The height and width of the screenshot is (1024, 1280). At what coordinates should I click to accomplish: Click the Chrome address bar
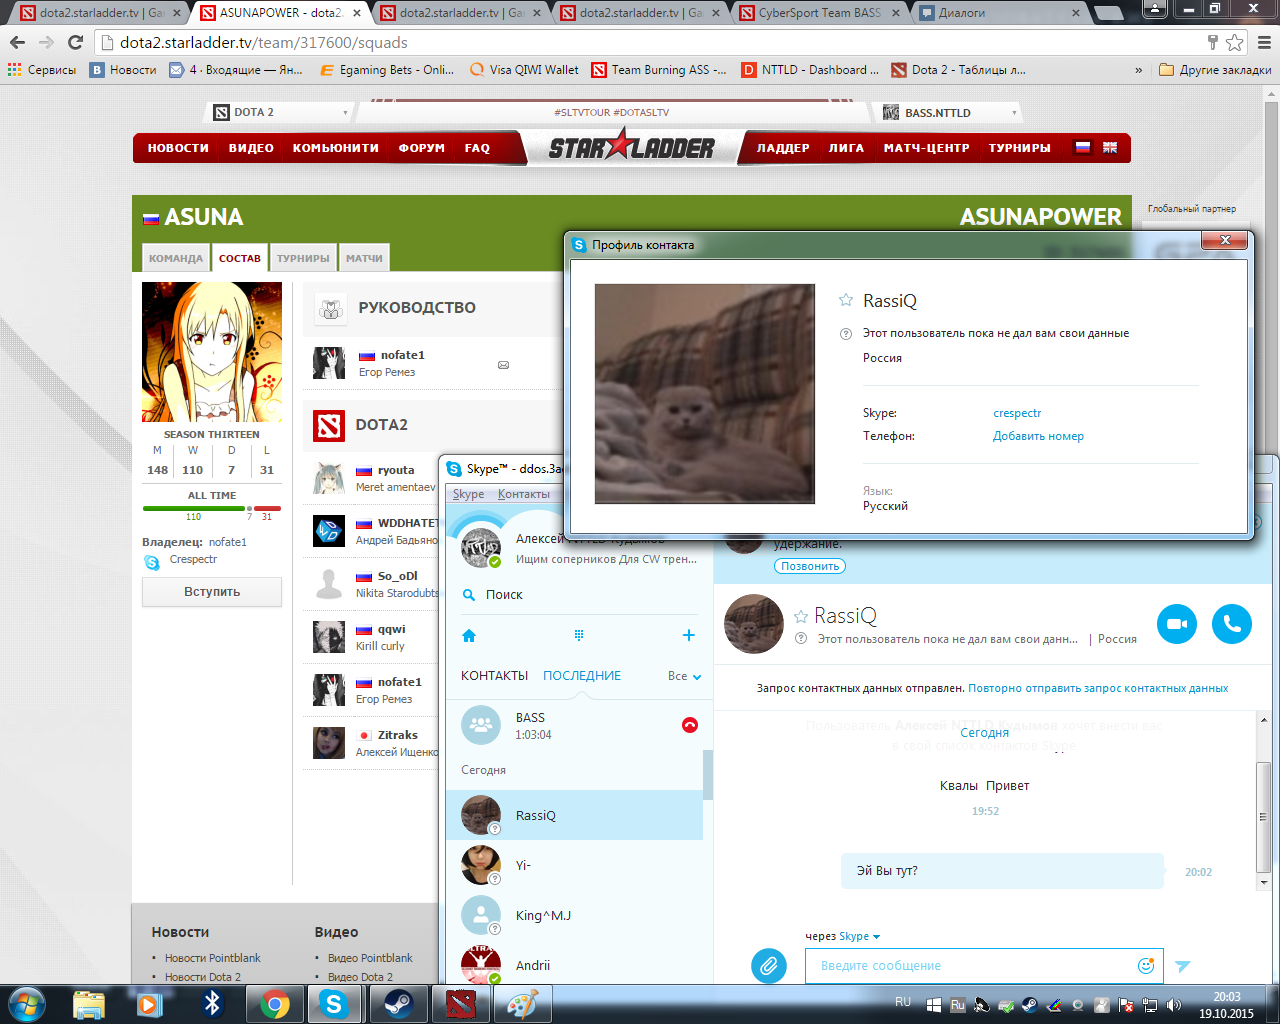[x=650, y=43]
